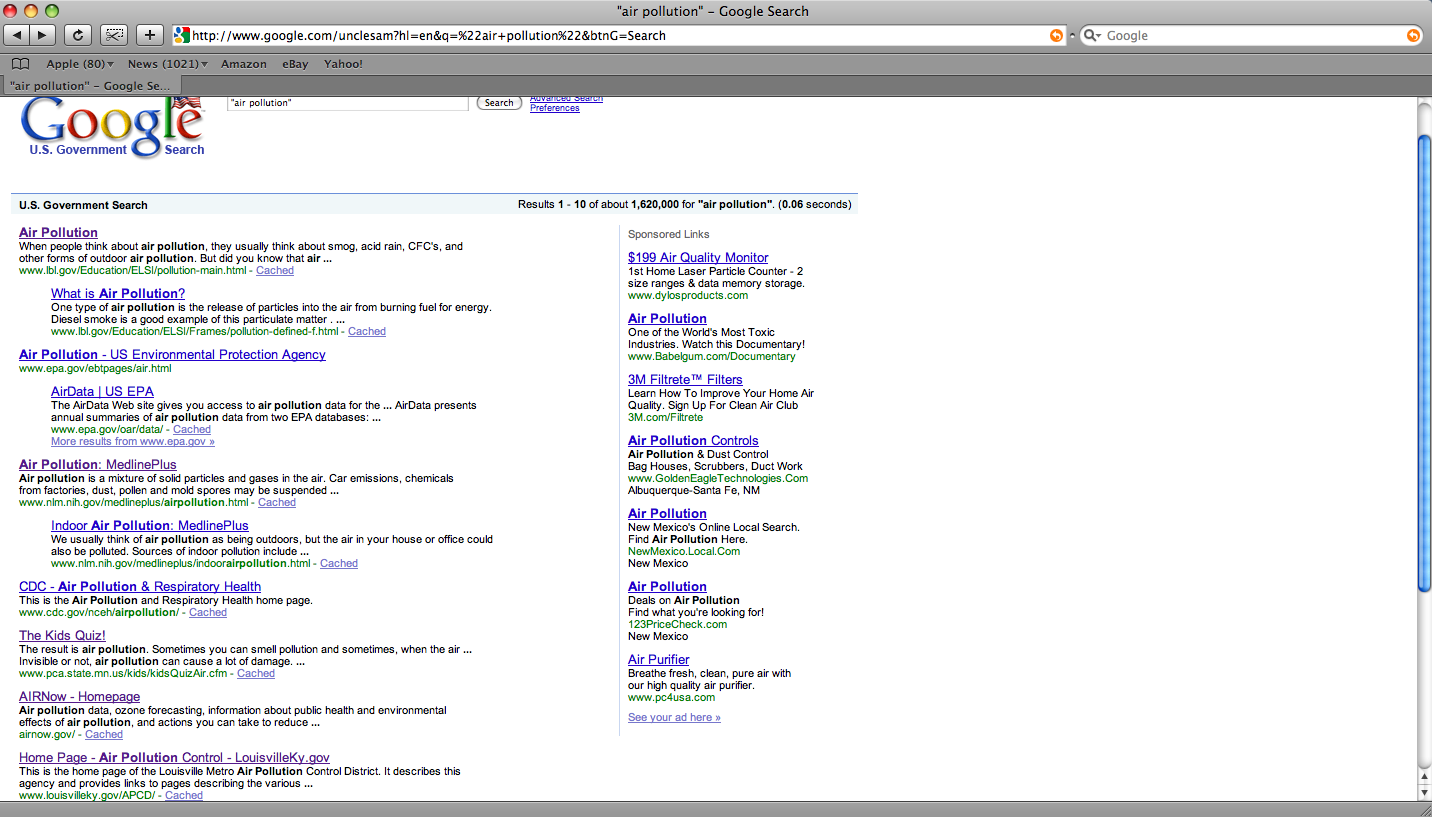Open the $199 Air Quality Monitor ad
The height and width of the screenshot is (817, 1432).
[698, 257]
